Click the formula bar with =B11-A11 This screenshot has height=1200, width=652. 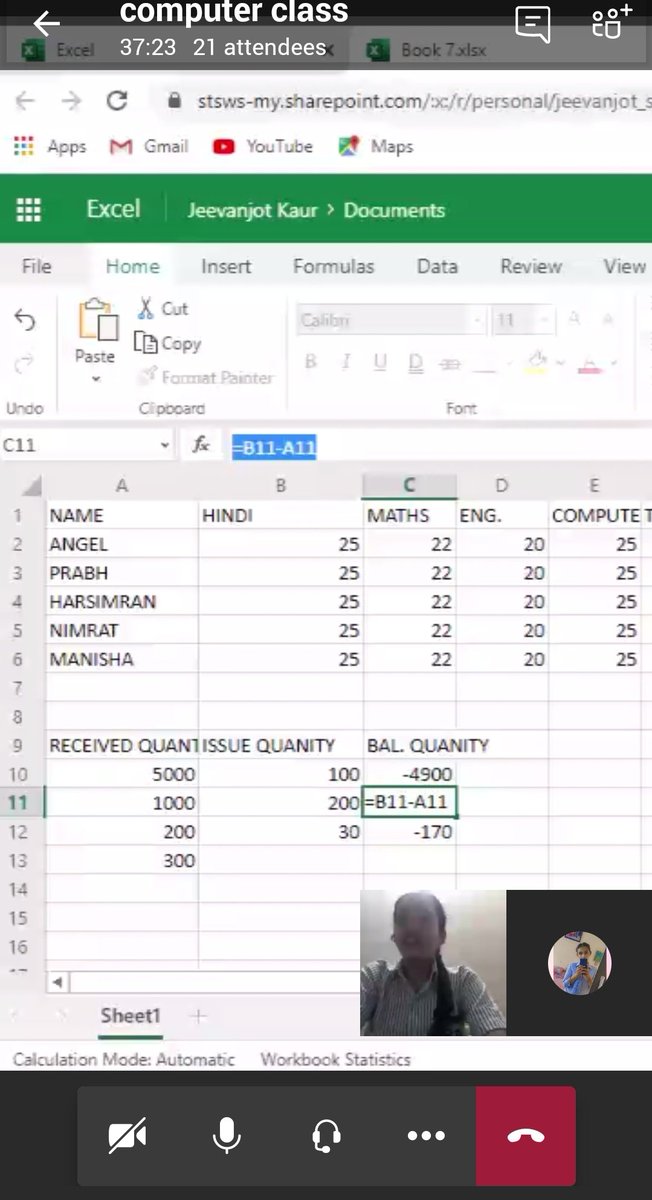point(440,446)
